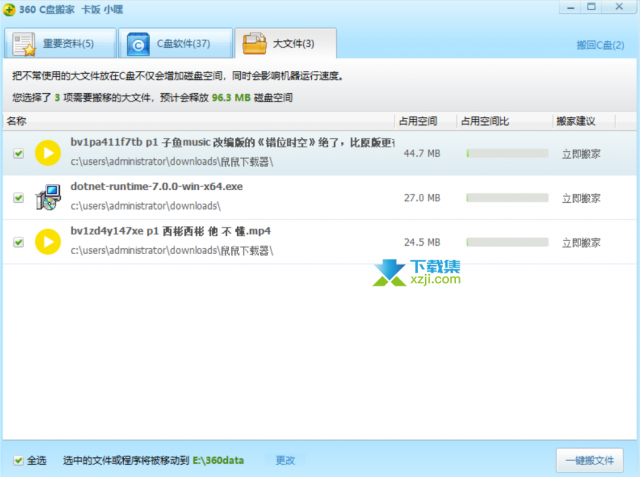
Task: Switch to the 重要资料(5) tab
Action: pos(60,43)
